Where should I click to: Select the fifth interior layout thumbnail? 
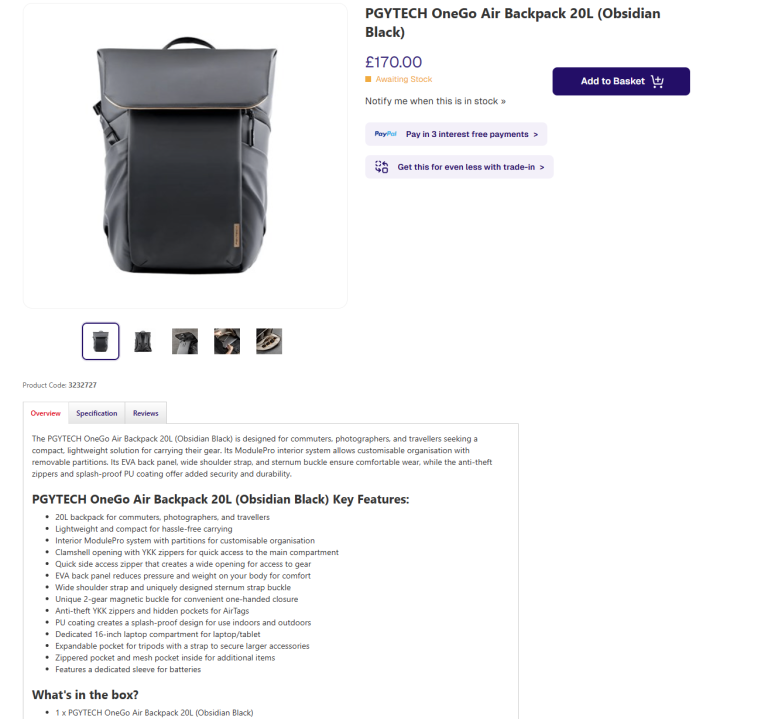pyautogui.click(x=269, y=341)
